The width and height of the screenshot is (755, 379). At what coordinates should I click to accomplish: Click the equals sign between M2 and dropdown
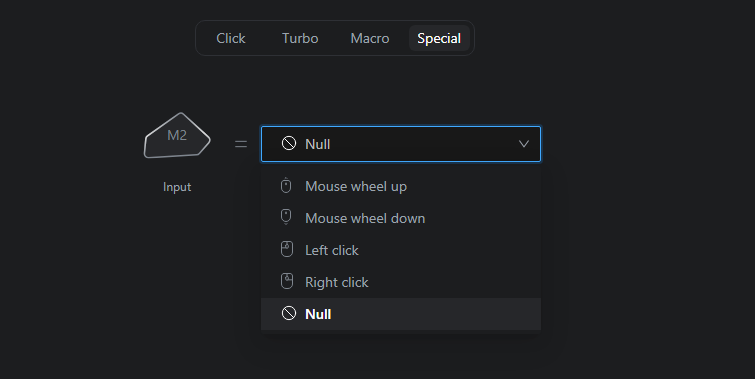point(241,144)
